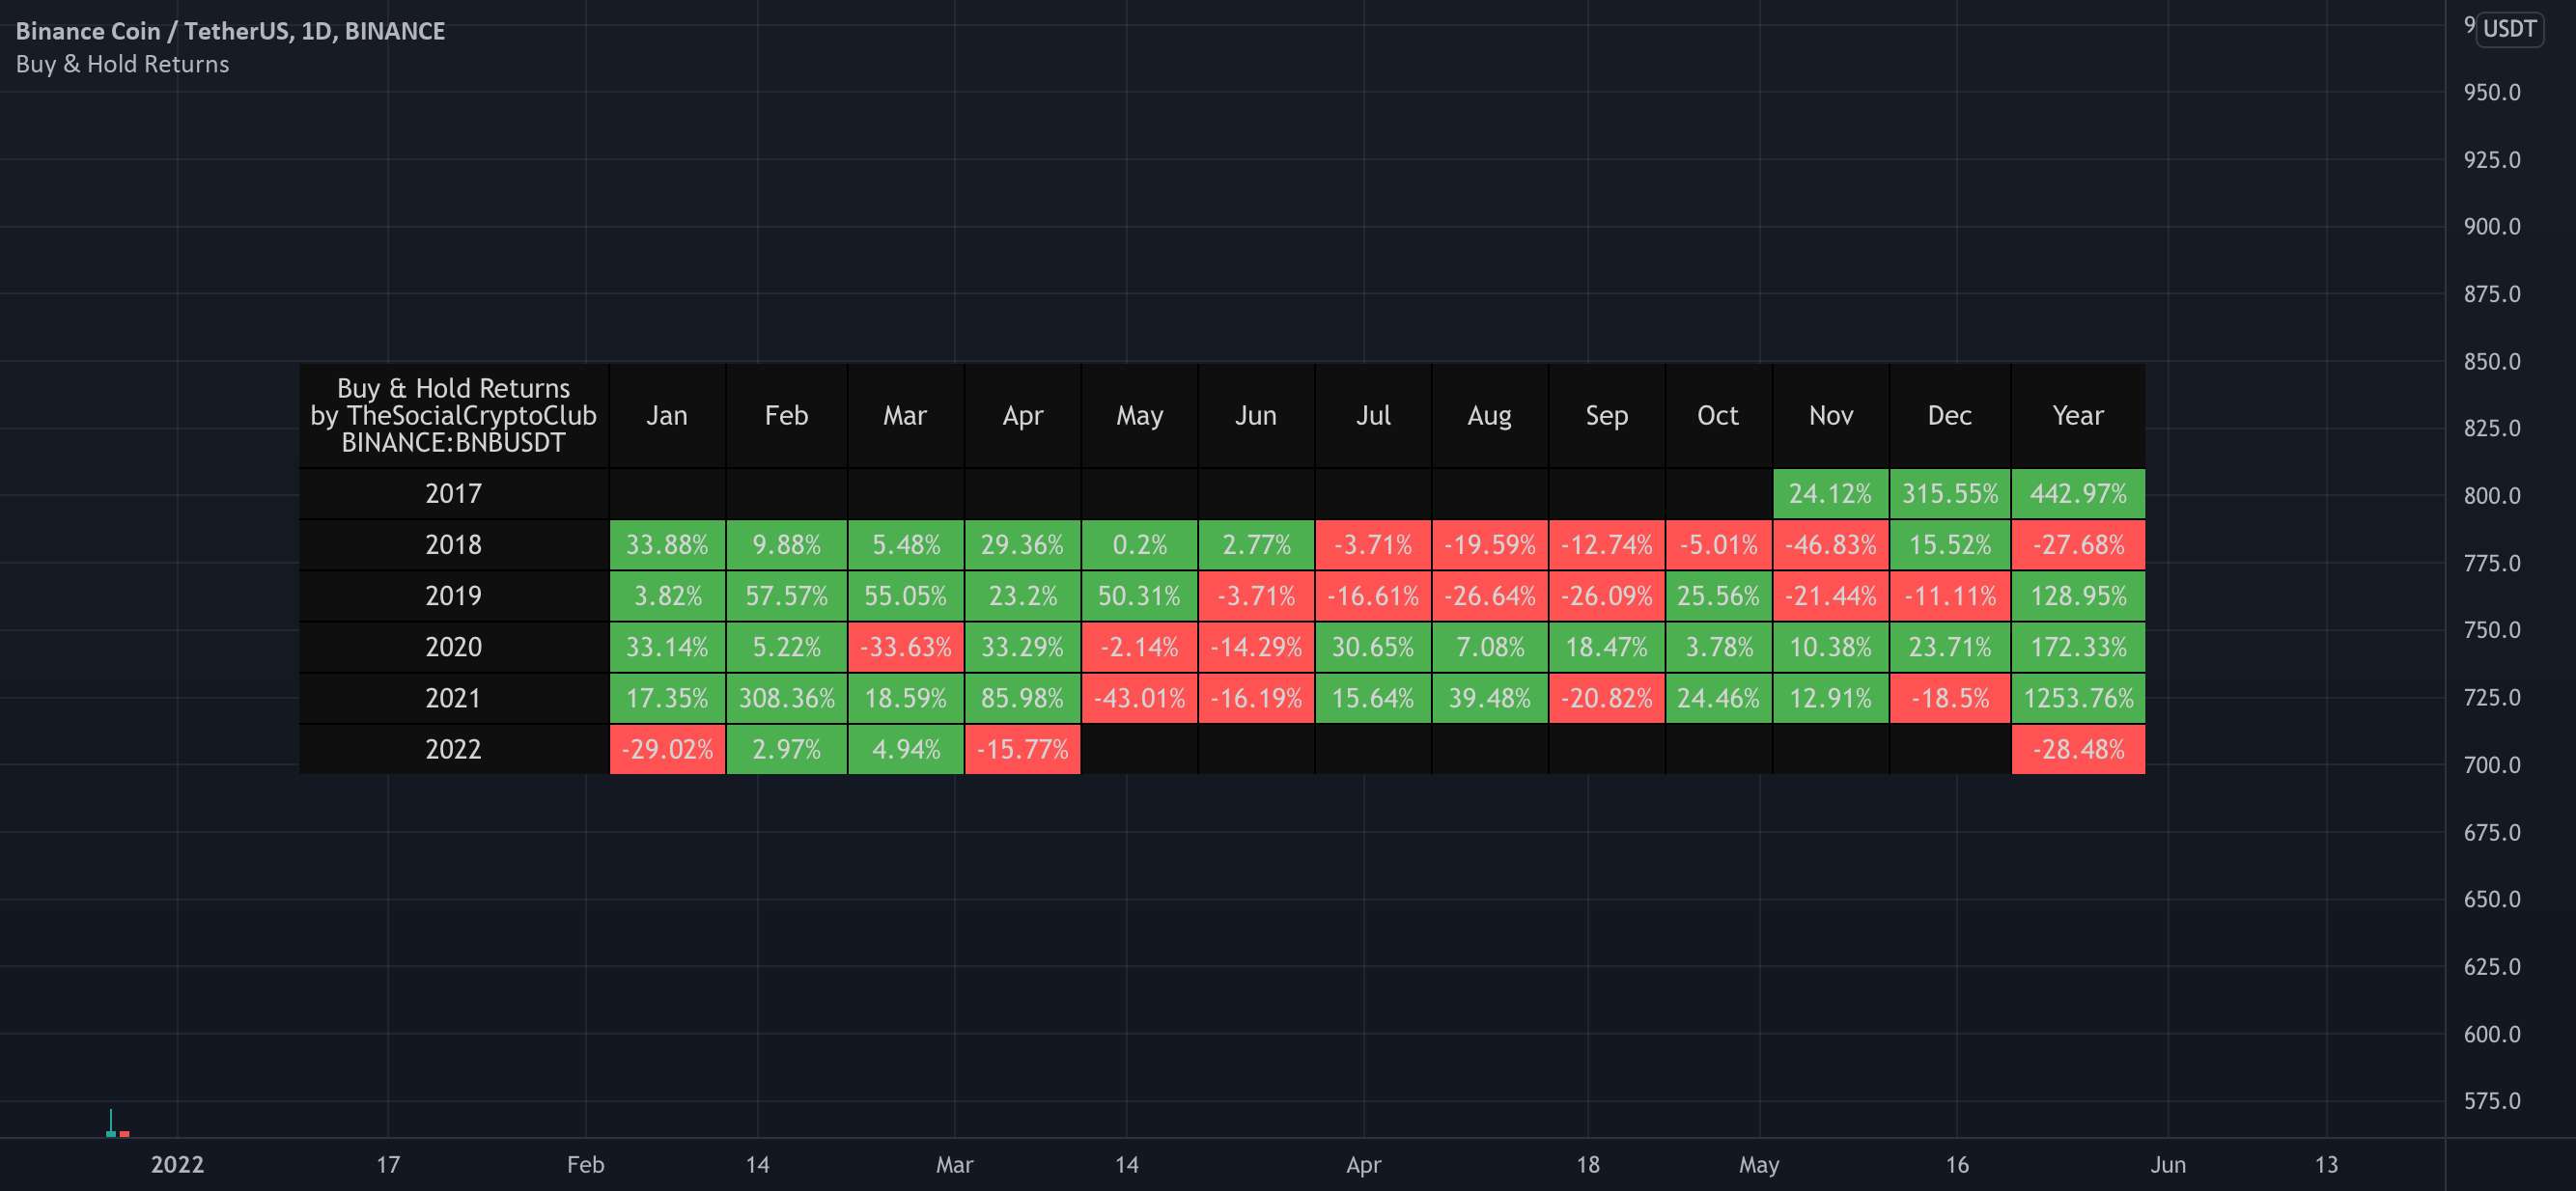The width and height of the screenshot is (2576, 1191).
Task: Click the 2021 Feb cell 308.36%
Action: [786, 698]
